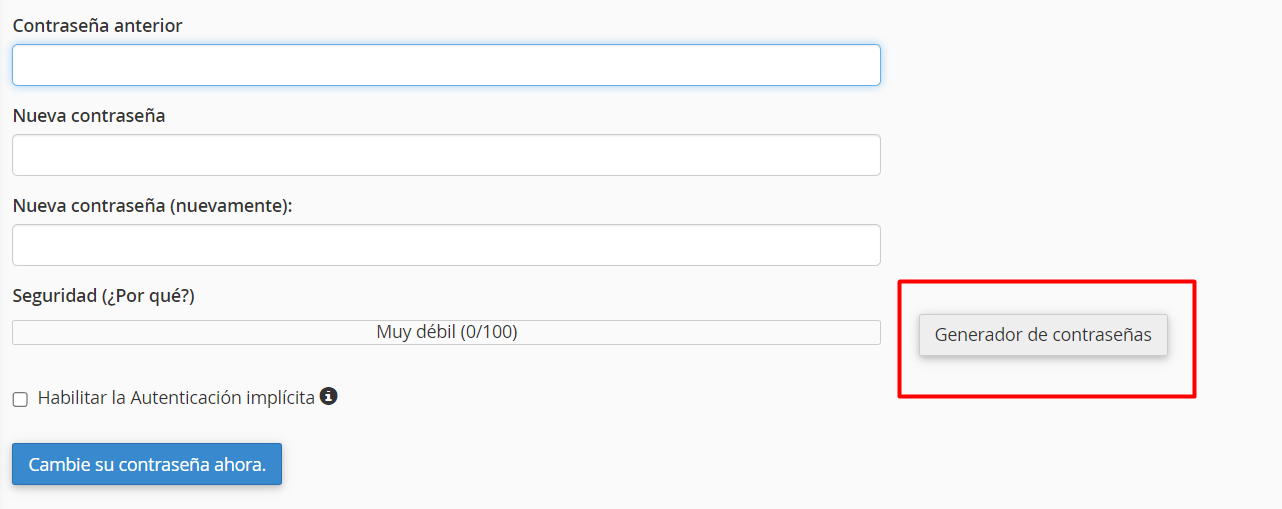Viewport: 1282px width, 509px height.
Task: Click the Seguridad label text
Action: click(x=54, y=296)
